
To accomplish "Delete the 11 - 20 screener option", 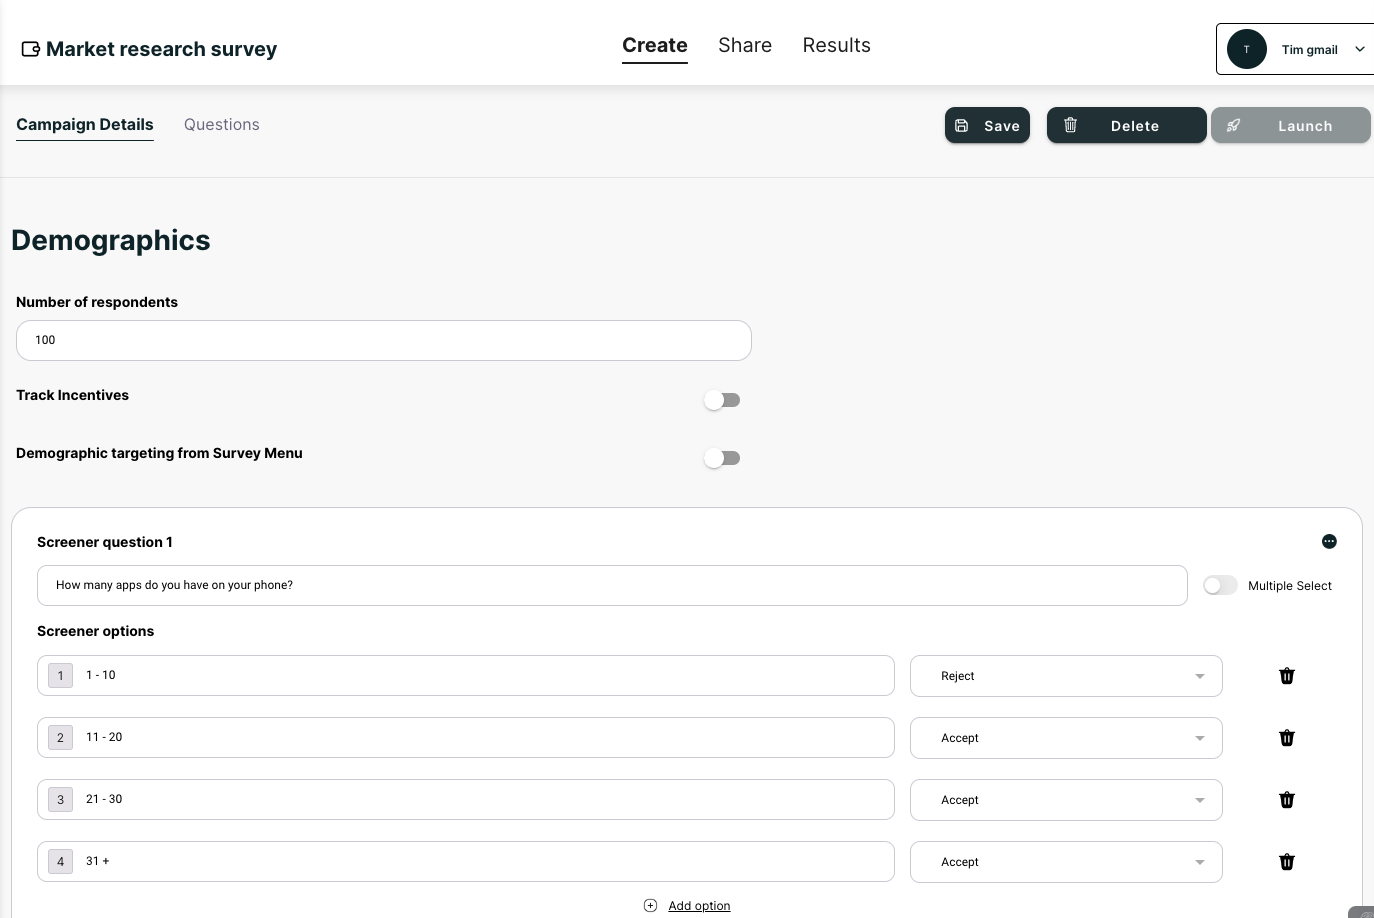I will click(x=1287, y=738).
